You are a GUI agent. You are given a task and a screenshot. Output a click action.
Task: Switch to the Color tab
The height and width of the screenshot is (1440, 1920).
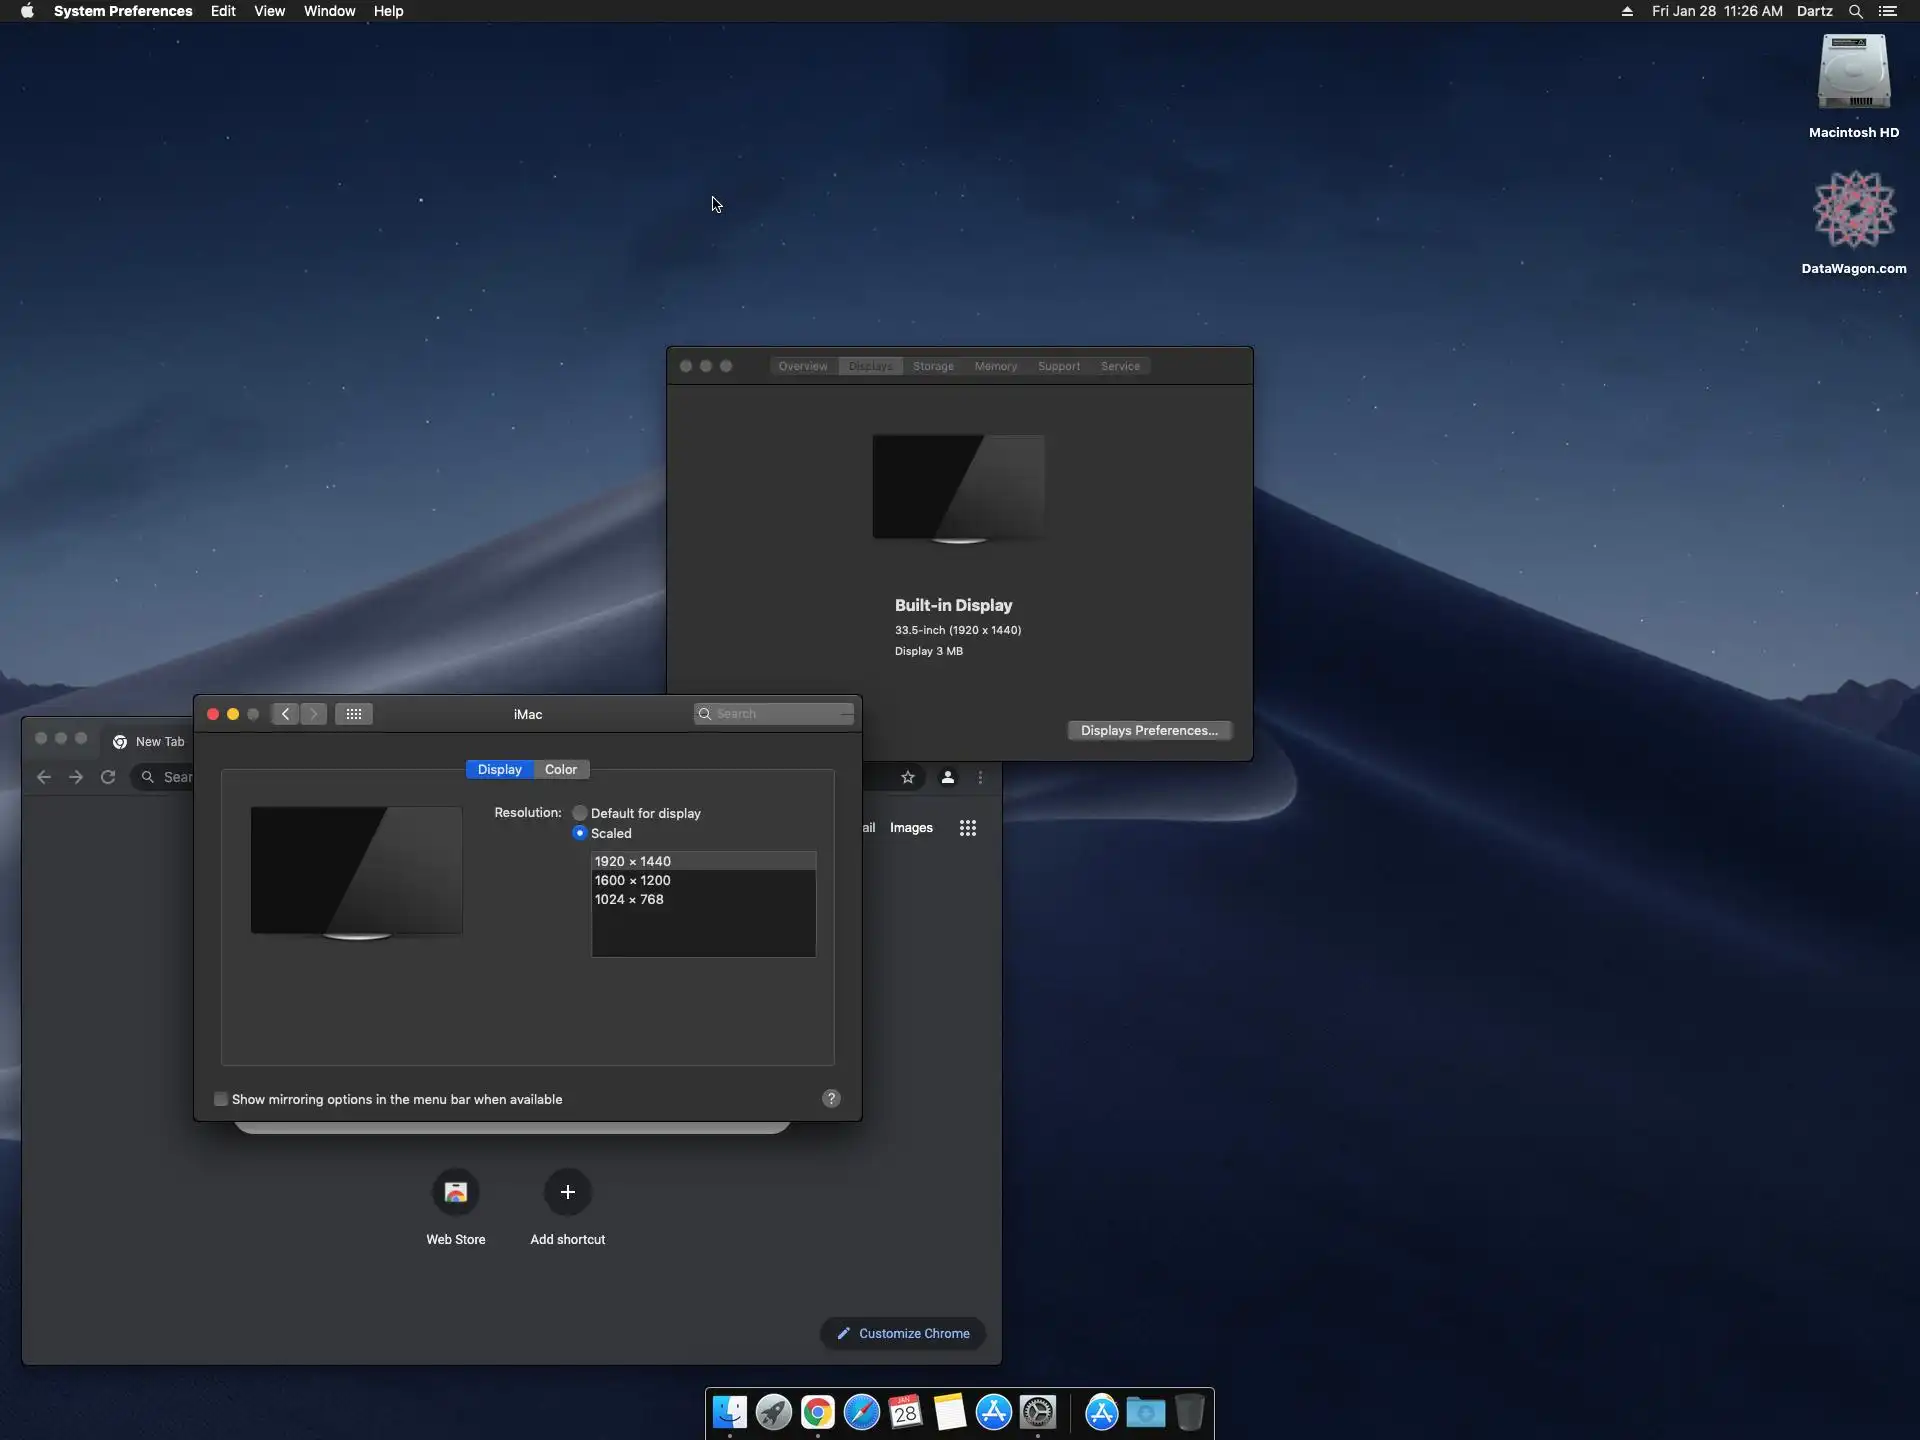pyautogui.click(x=560, y=769)
